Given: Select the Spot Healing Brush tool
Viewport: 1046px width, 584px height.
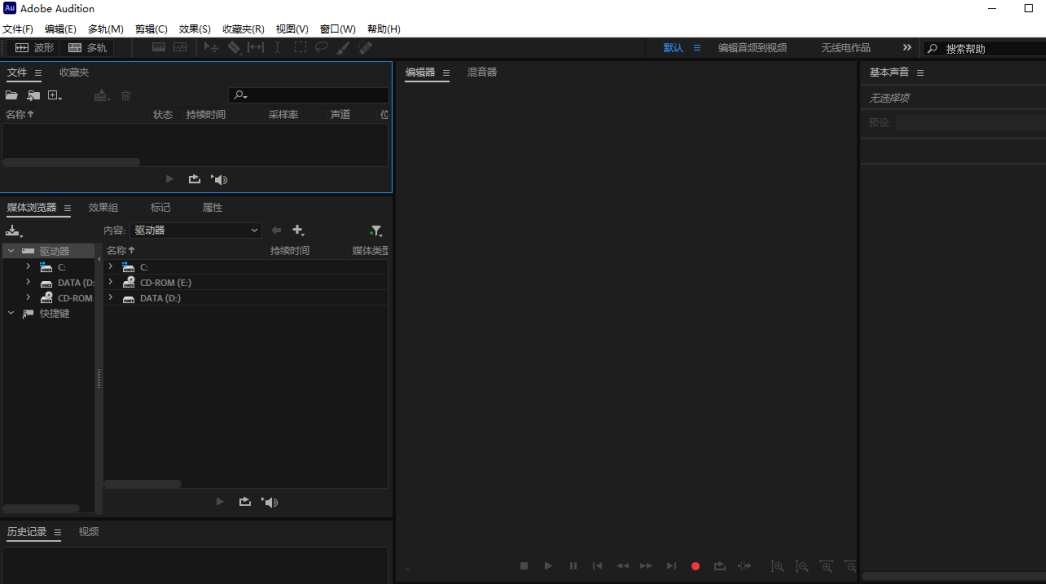Looking at the screenshot, I should [365, 47].
